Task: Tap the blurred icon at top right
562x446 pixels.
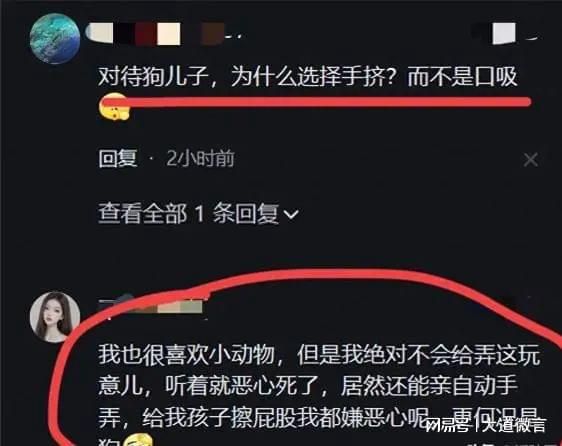Action: [x=505, y=33]
